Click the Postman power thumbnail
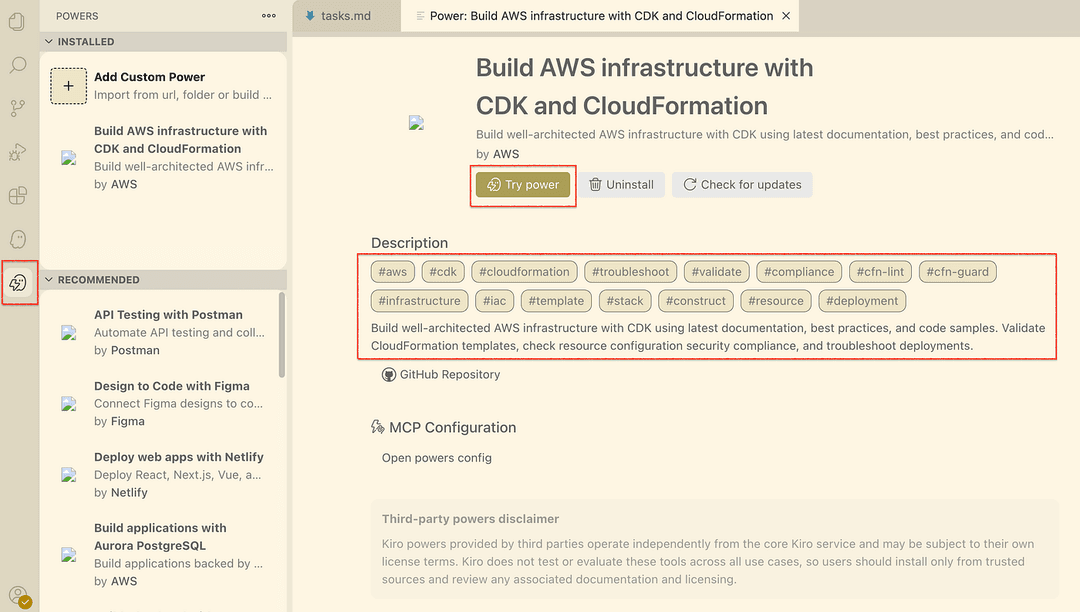 tap(68, 333)
